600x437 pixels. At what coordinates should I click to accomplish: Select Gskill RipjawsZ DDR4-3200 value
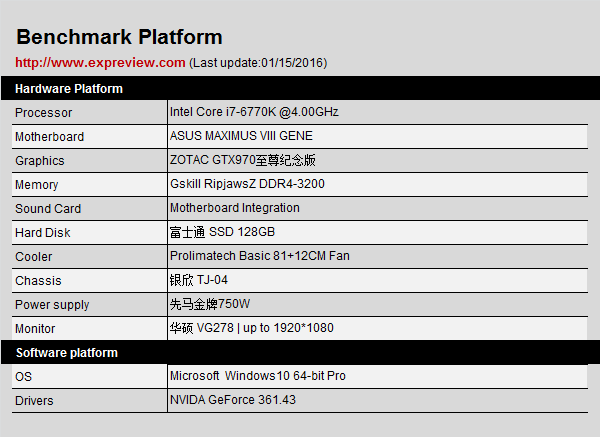247,184
